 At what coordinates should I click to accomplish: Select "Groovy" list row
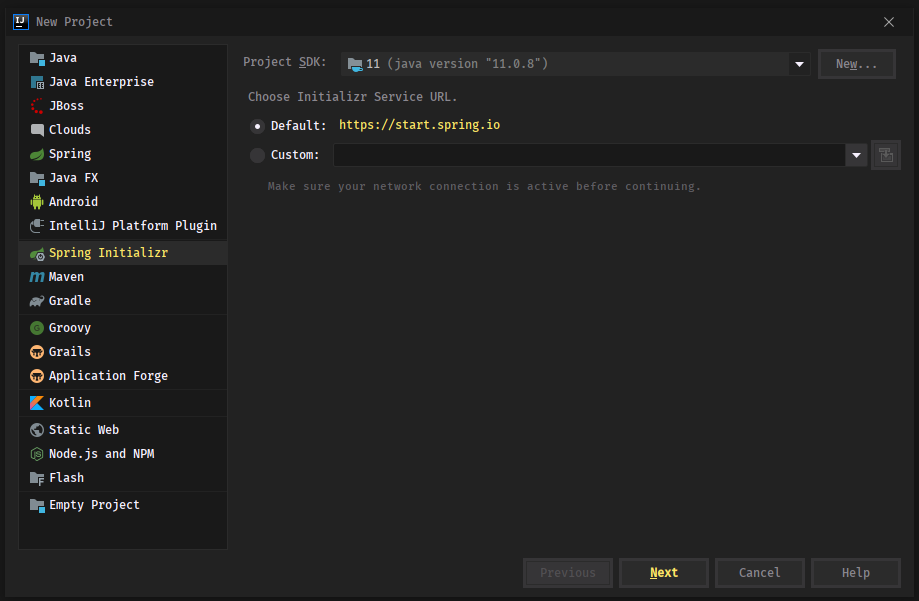(x=123, y=328)
